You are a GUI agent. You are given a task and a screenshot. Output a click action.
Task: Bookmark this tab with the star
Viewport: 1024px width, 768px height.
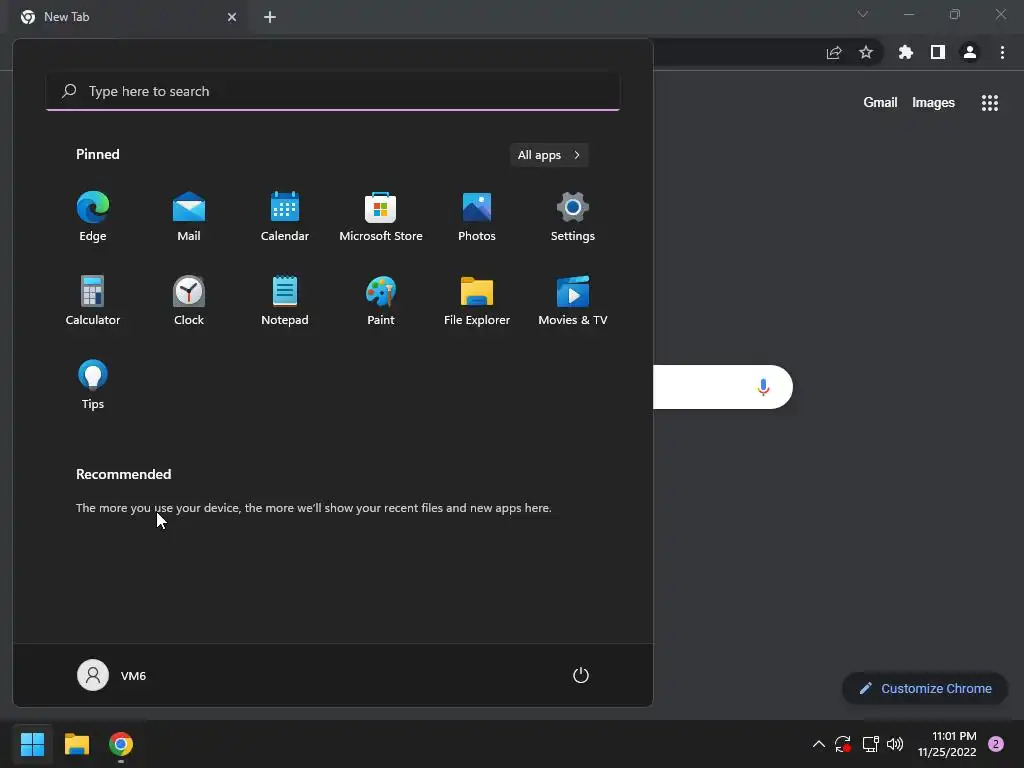pyautogui.click(x=866, y=52)
